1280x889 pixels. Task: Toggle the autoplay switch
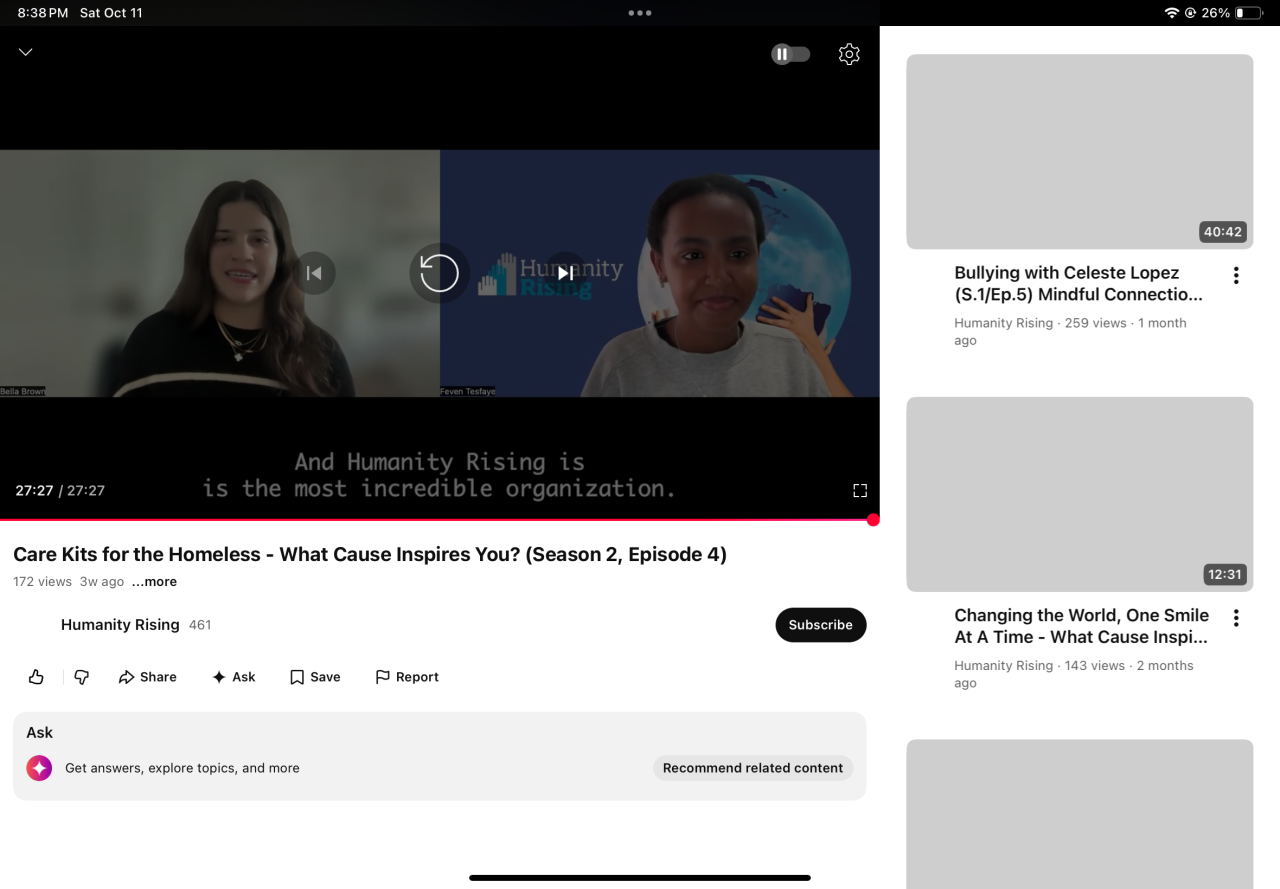(790, 54)
